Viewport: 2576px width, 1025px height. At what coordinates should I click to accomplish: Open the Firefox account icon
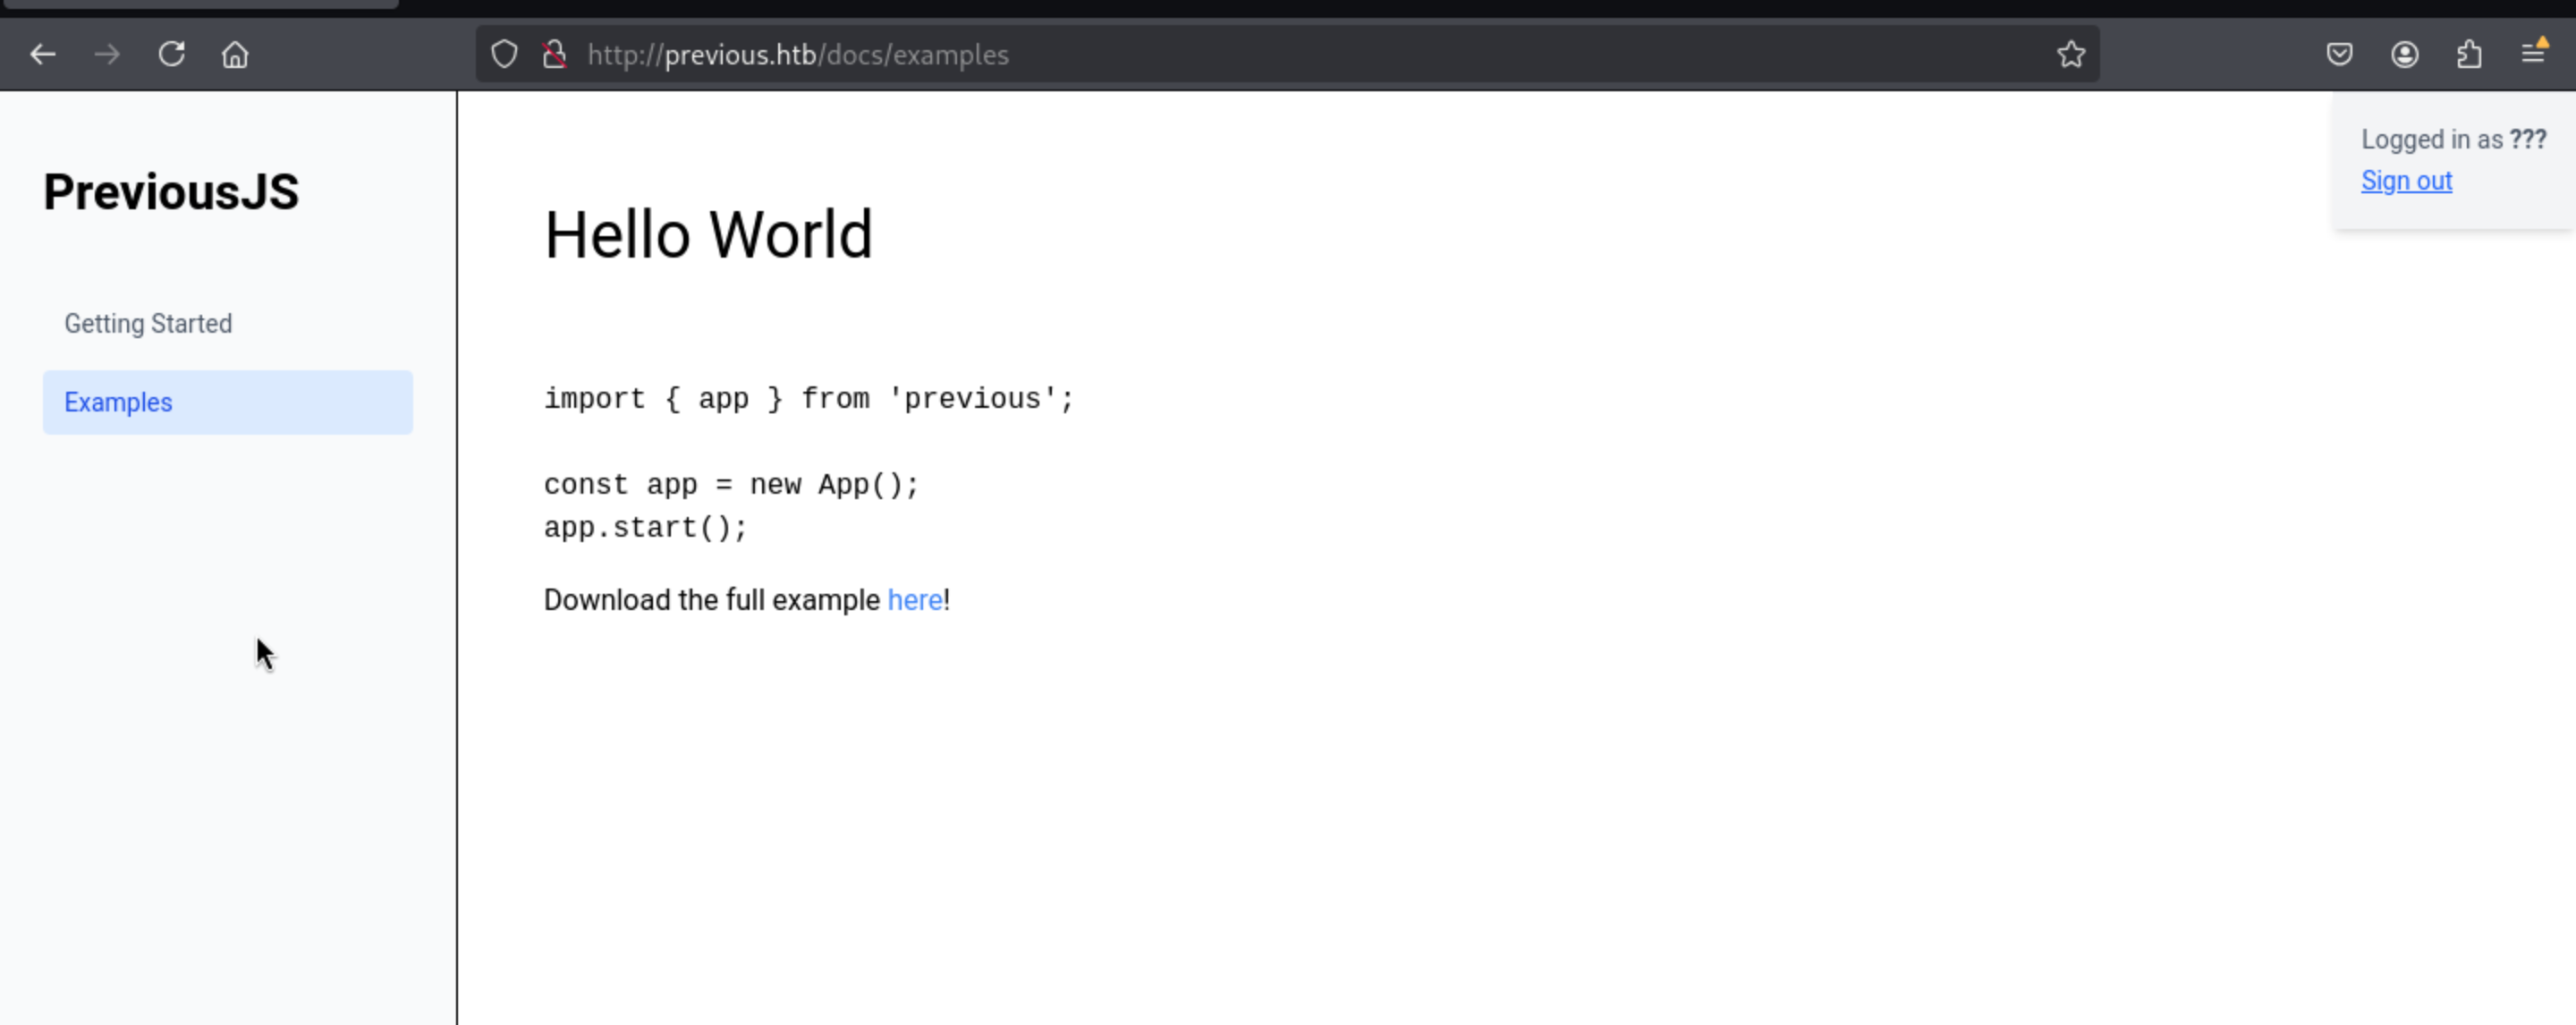pyautogui.click(x=2404, y=54)
